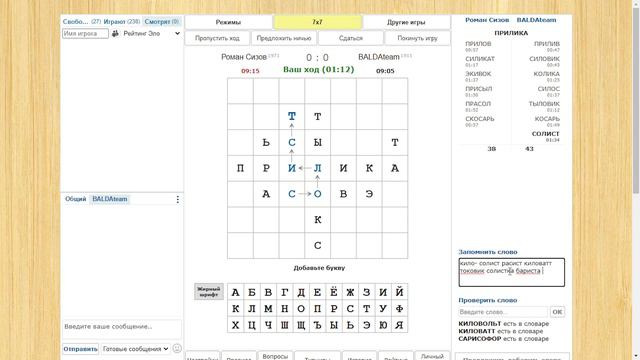Click the Запомнить слово heading
Image resolution: width=640 pixels, height=360 pixels.
tap(488, 252)
